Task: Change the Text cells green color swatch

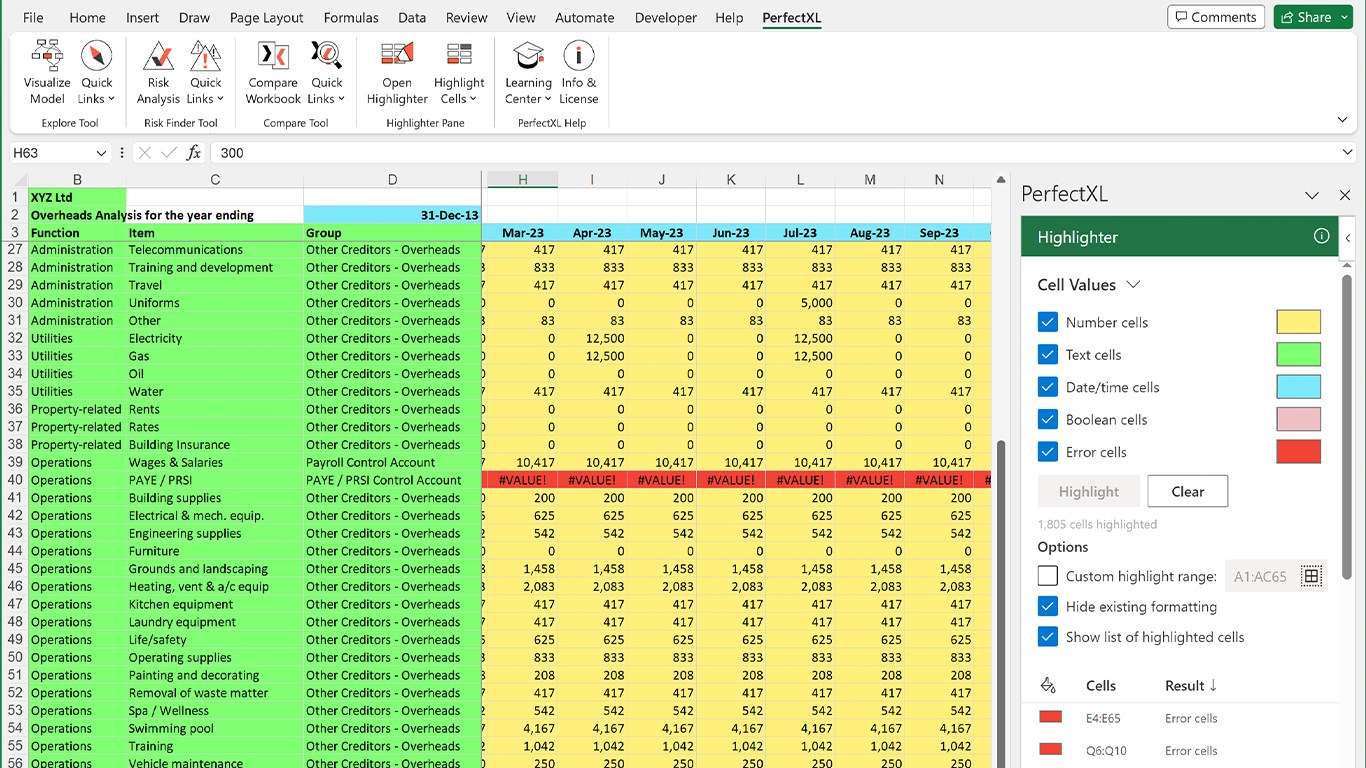Action: coord(1299,354)
